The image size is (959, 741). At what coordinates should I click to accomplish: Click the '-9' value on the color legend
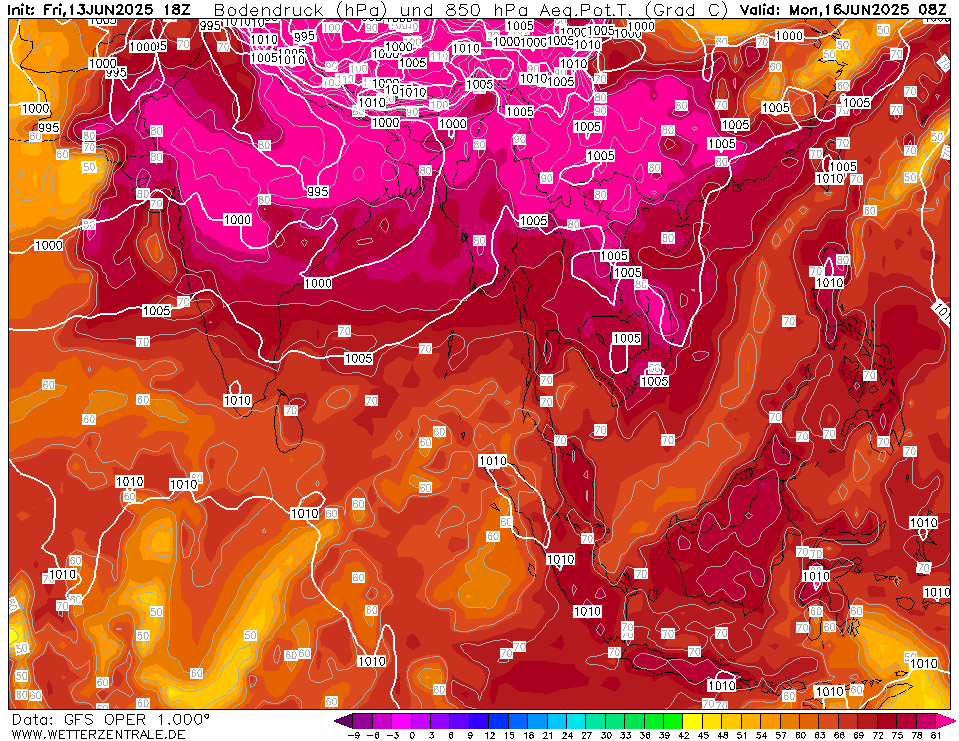[x=354, y=735]
